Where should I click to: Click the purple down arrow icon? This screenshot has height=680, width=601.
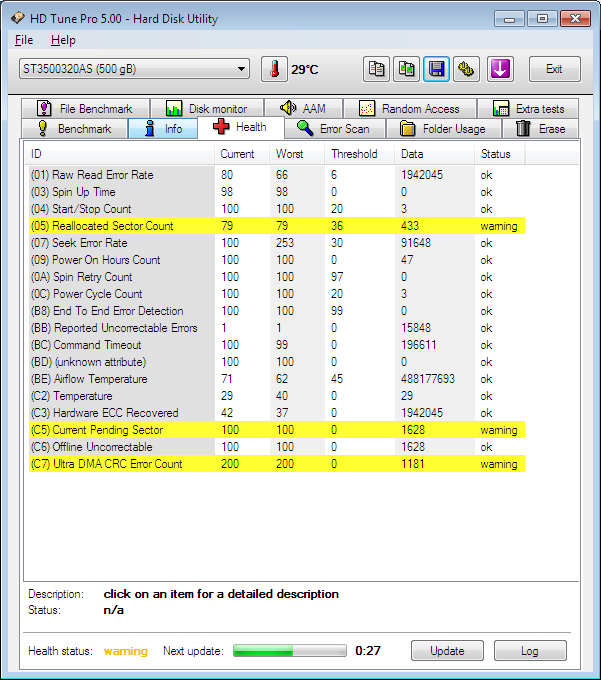point(500,69)
